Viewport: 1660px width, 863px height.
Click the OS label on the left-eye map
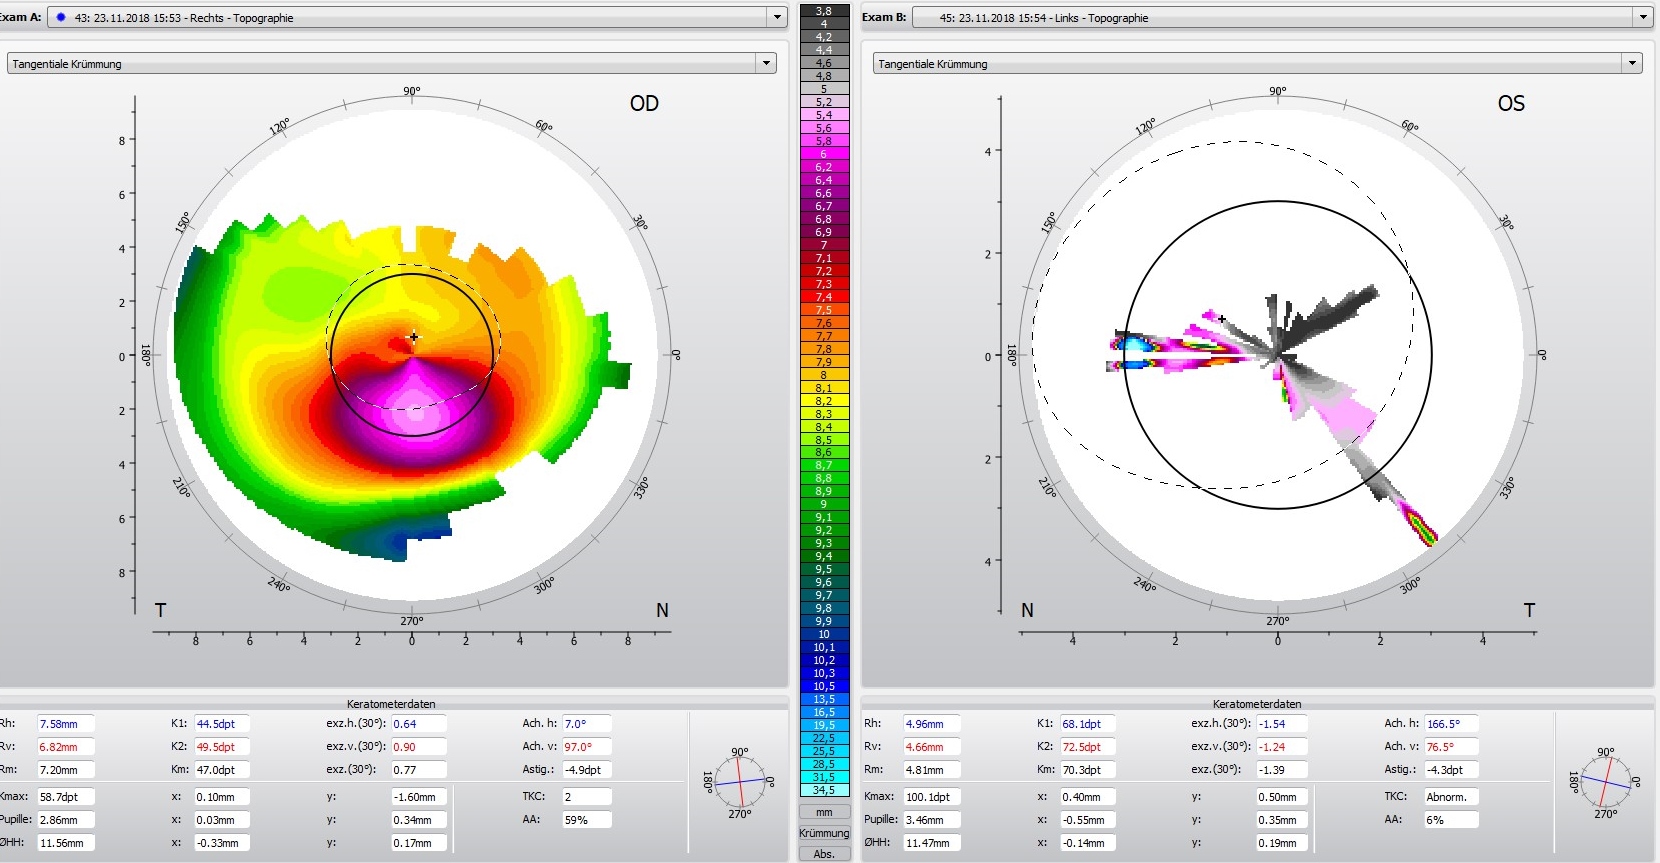1511,103
